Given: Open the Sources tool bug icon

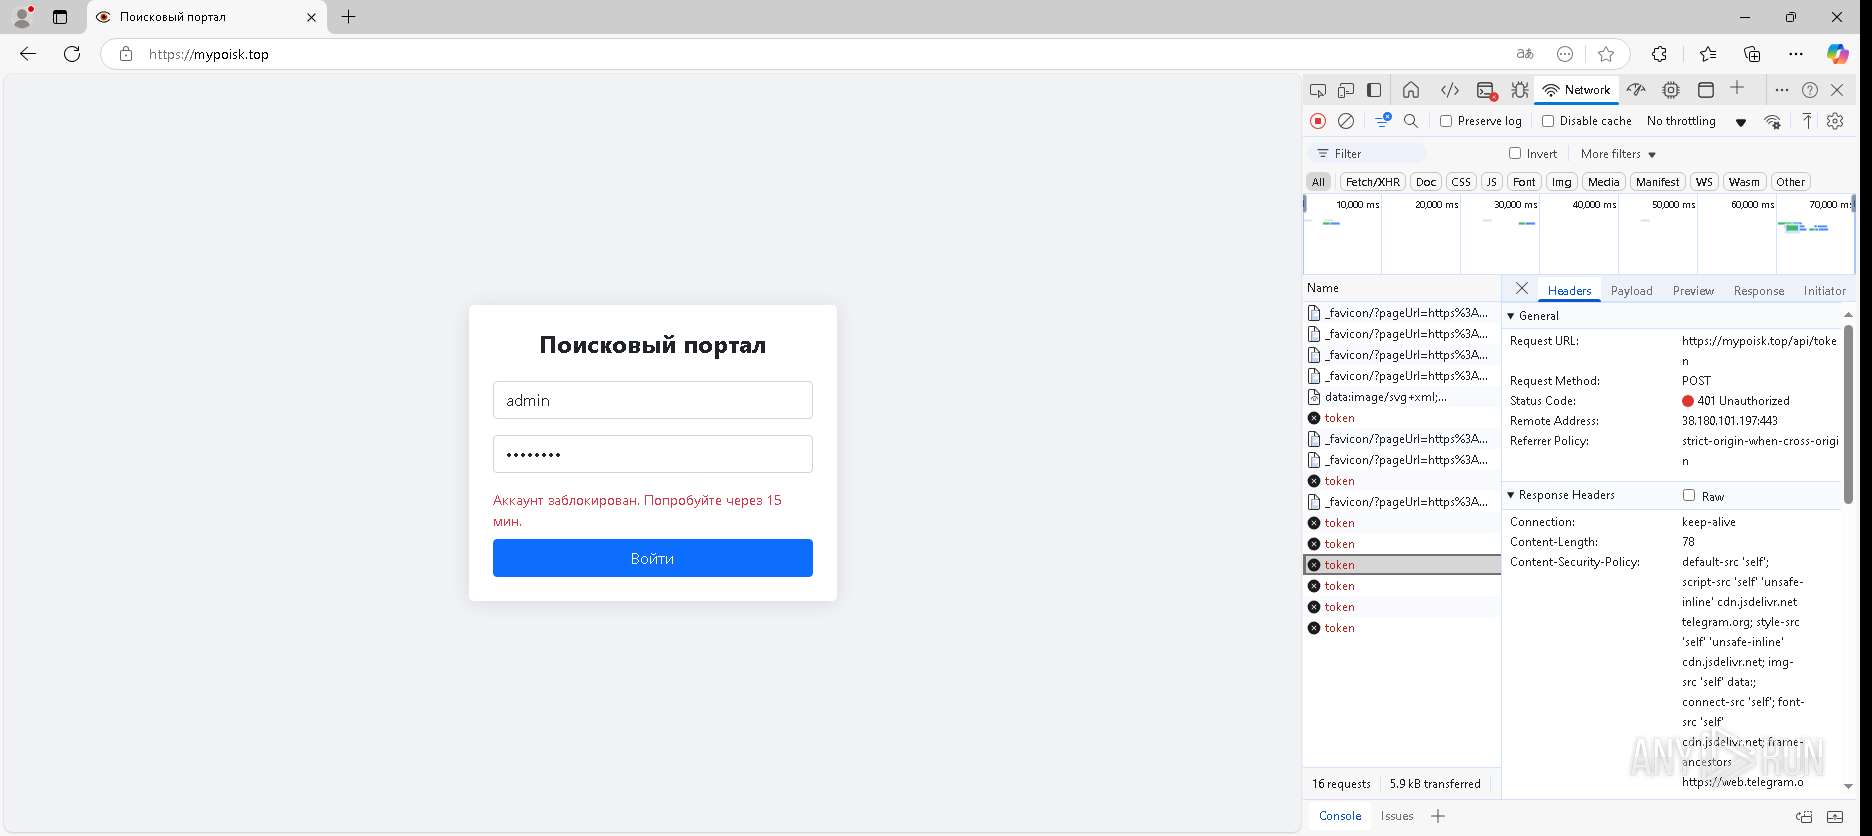Looking at the screenshot, I should (1520, 90).
